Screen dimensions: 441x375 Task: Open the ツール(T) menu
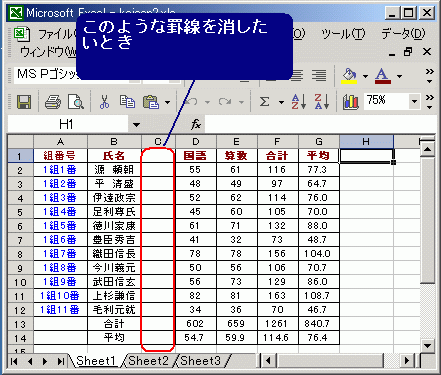tap(343, 34)
